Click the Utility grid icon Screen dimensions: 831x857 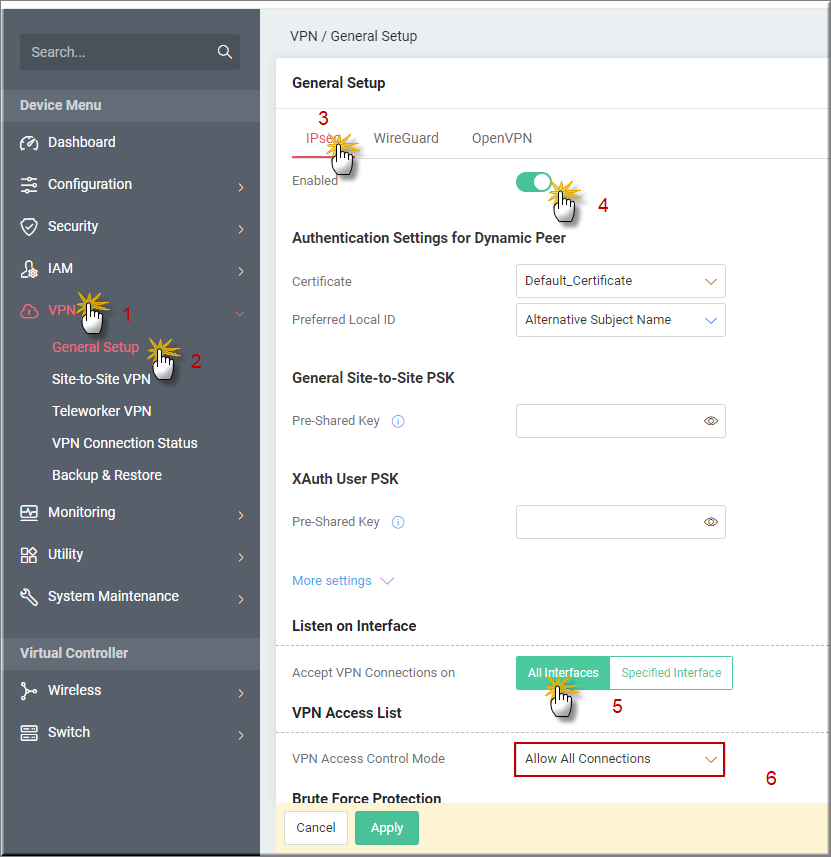point(29,555)
